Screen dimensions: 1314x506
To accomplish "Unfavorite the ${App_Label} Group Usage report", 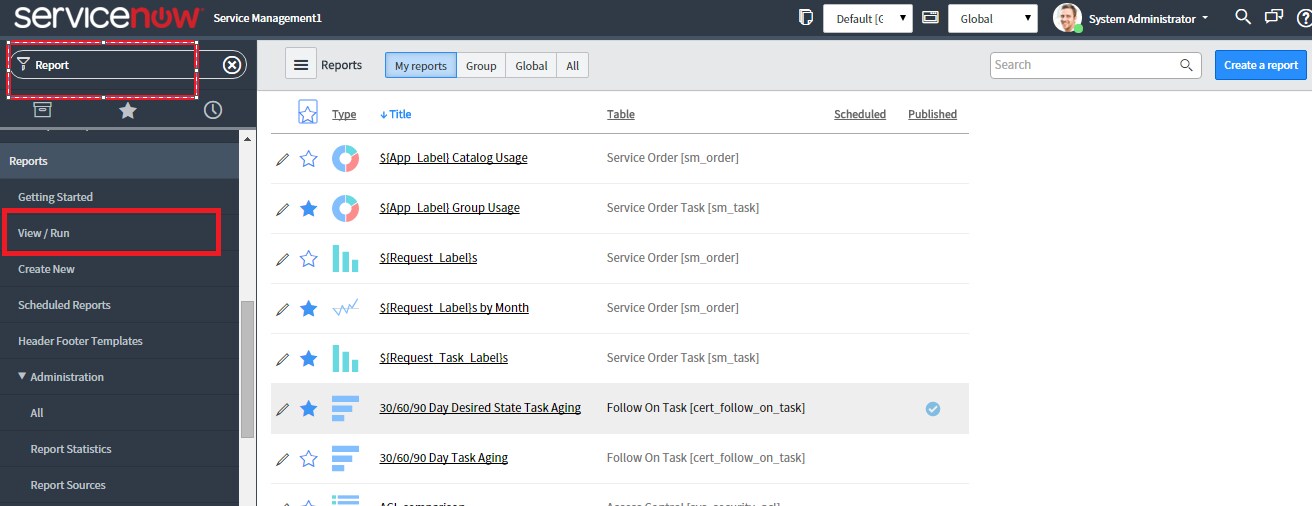I will pyautogui.click(x=309, y=208).
